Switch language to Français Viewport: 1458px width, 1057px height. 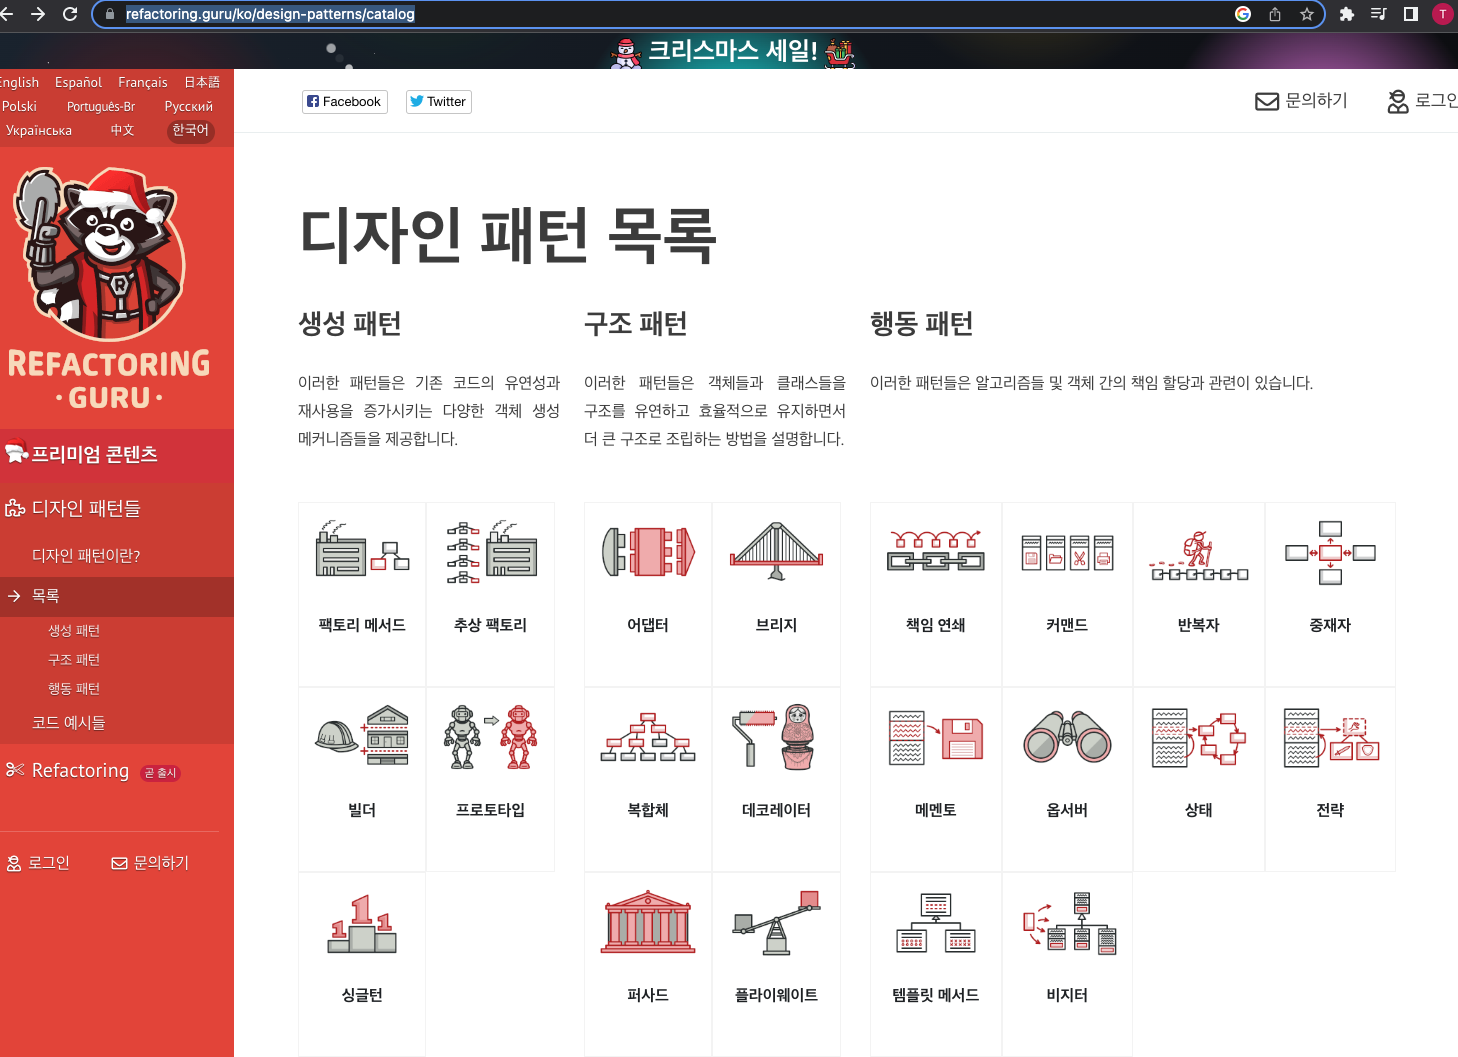tap(143, 82)
